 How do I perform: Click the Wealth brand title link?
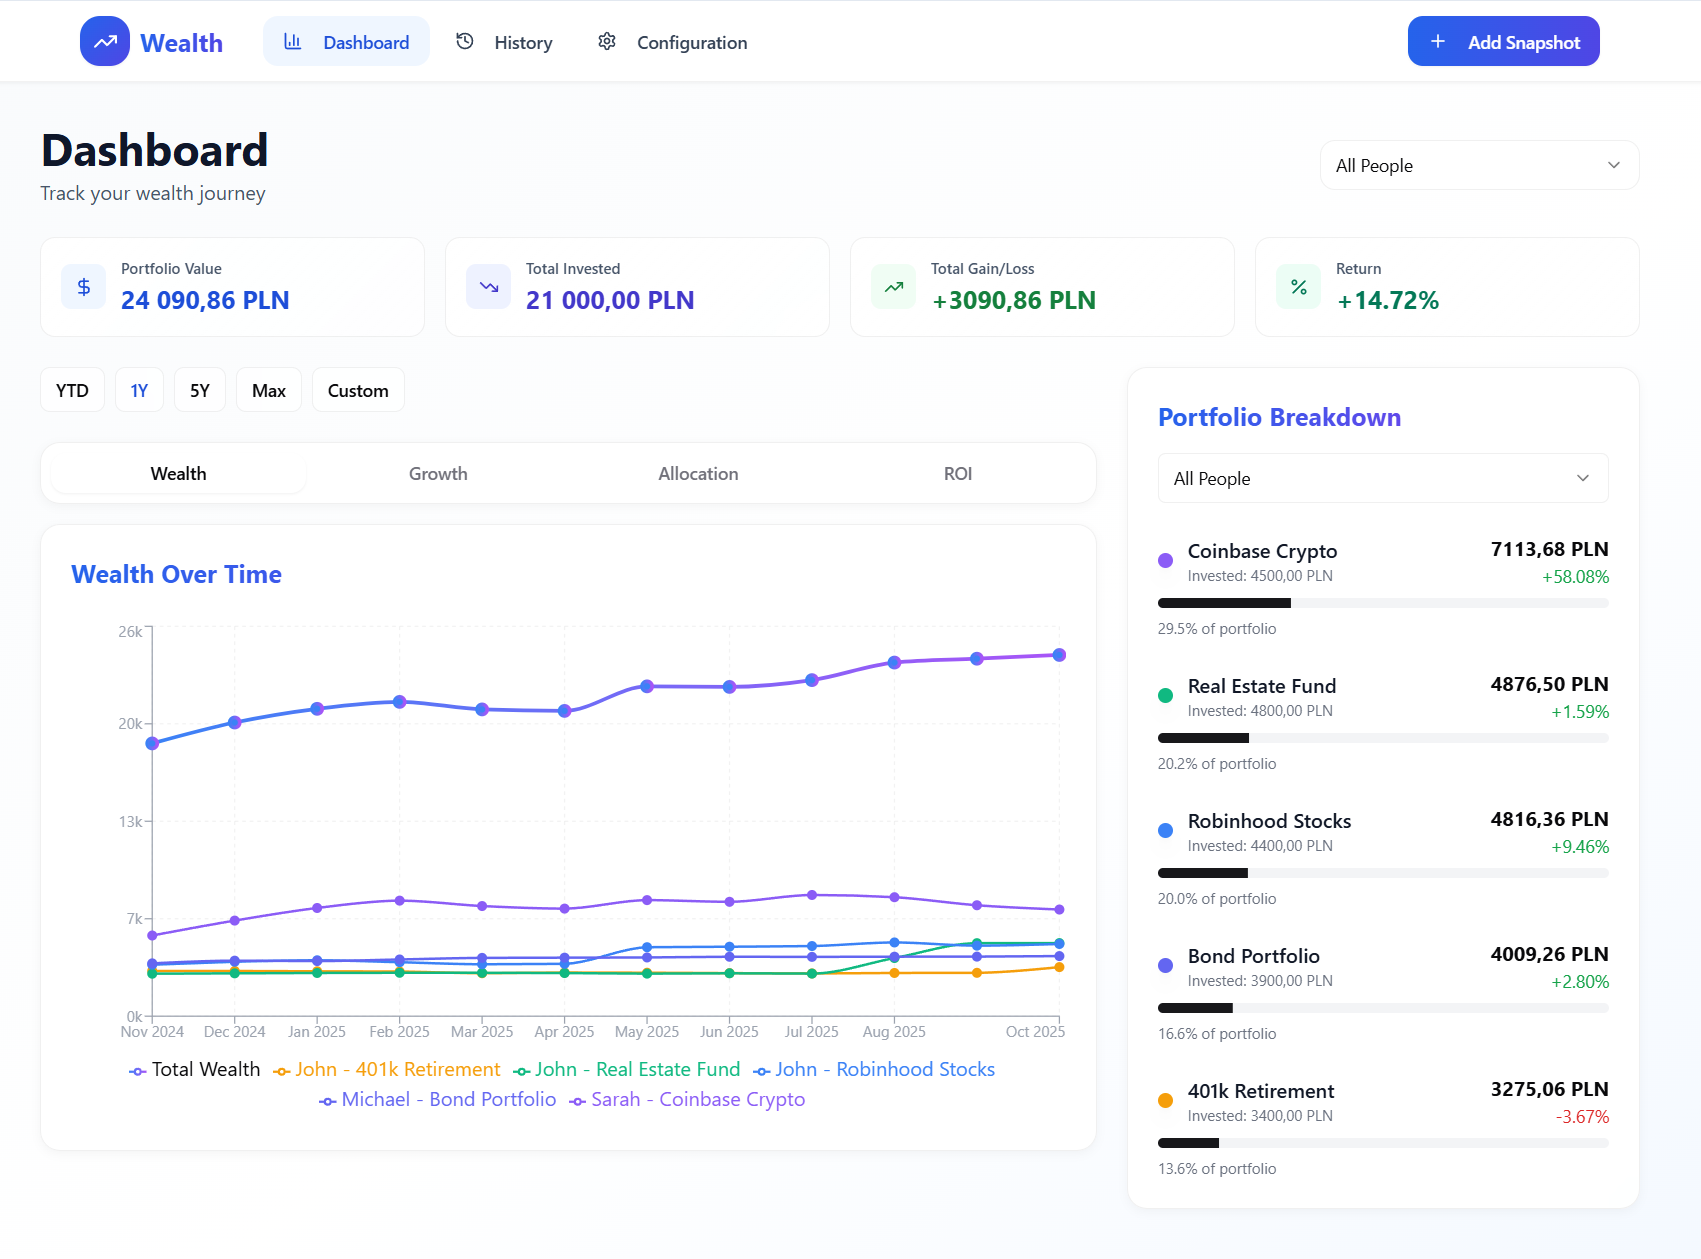coord(181,43)
